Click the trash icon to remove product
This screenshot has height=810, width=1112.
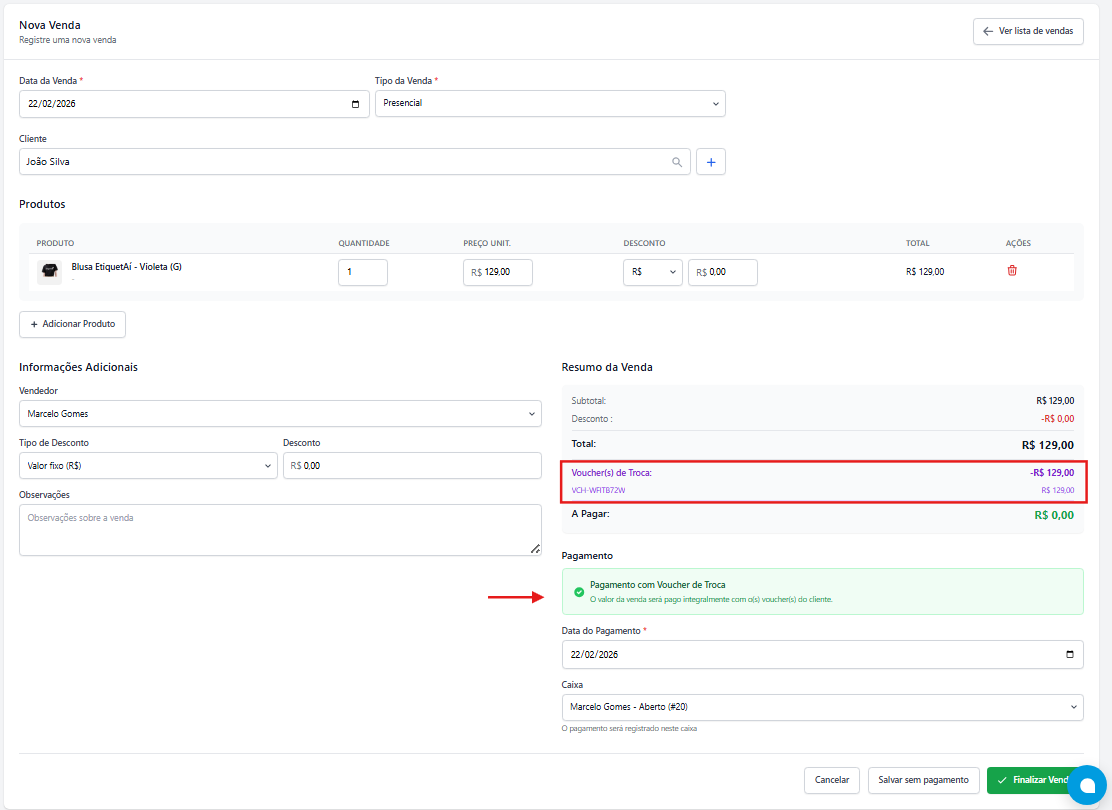(x=1012, y=271)
